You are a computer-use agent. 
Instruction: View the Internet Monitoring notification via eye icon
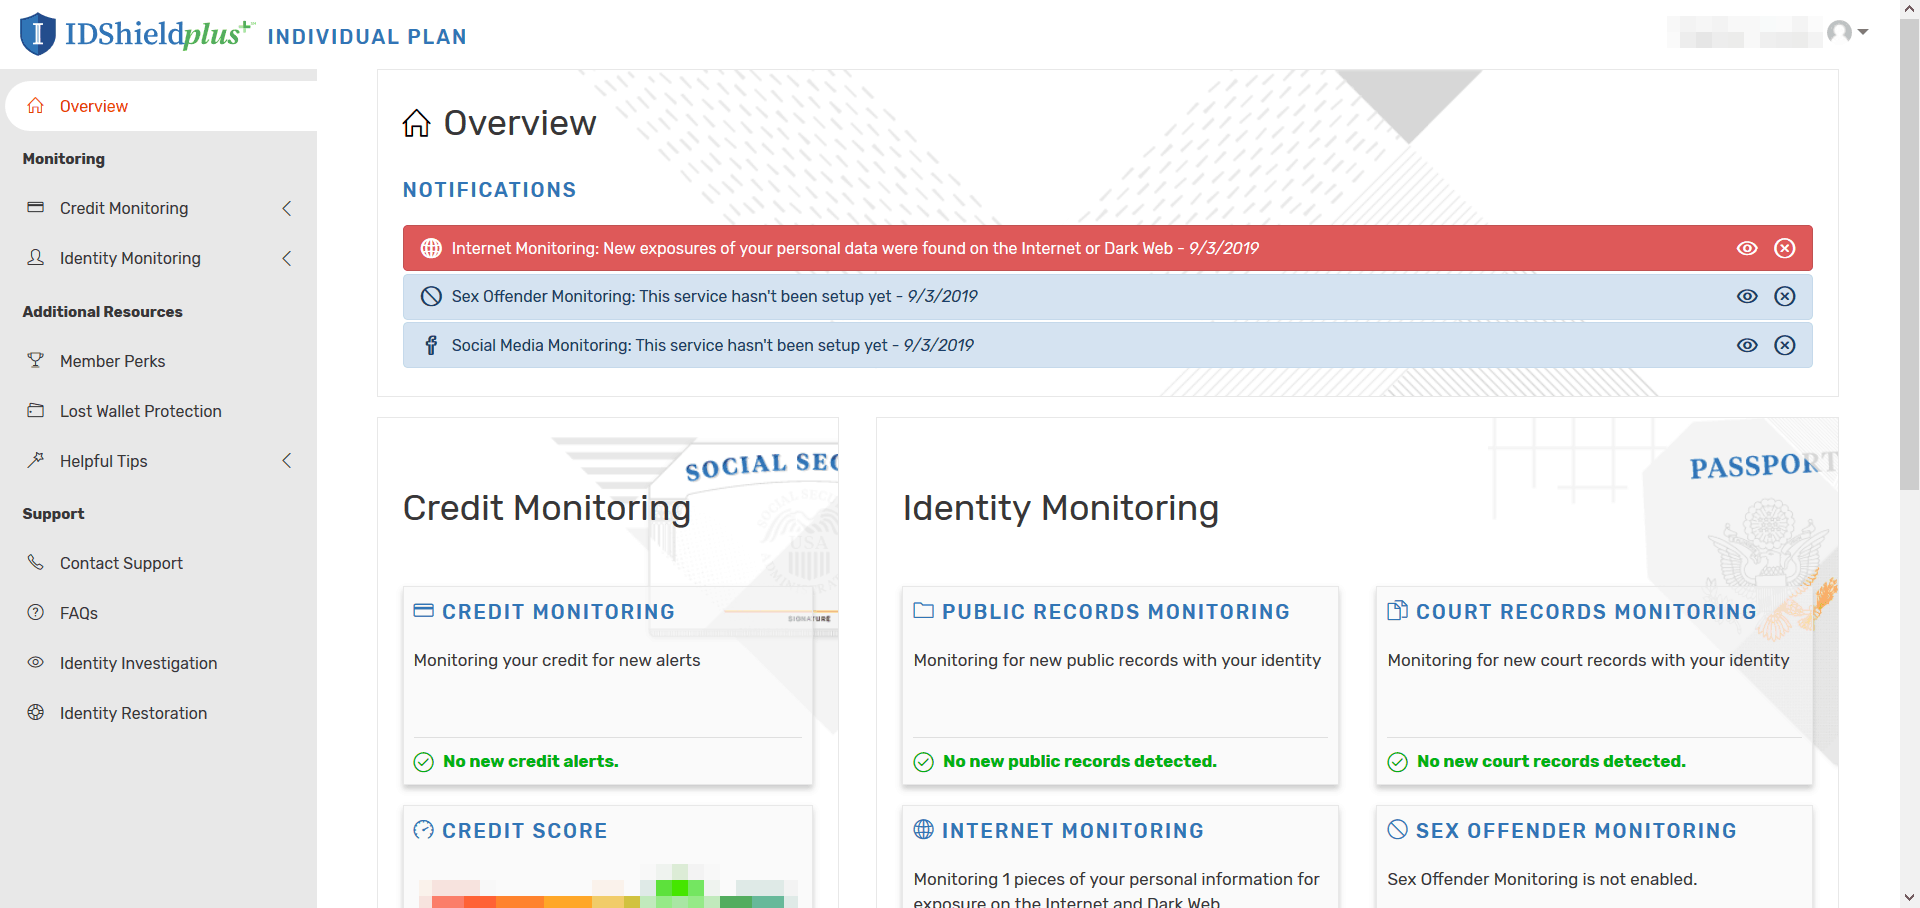1747,248
